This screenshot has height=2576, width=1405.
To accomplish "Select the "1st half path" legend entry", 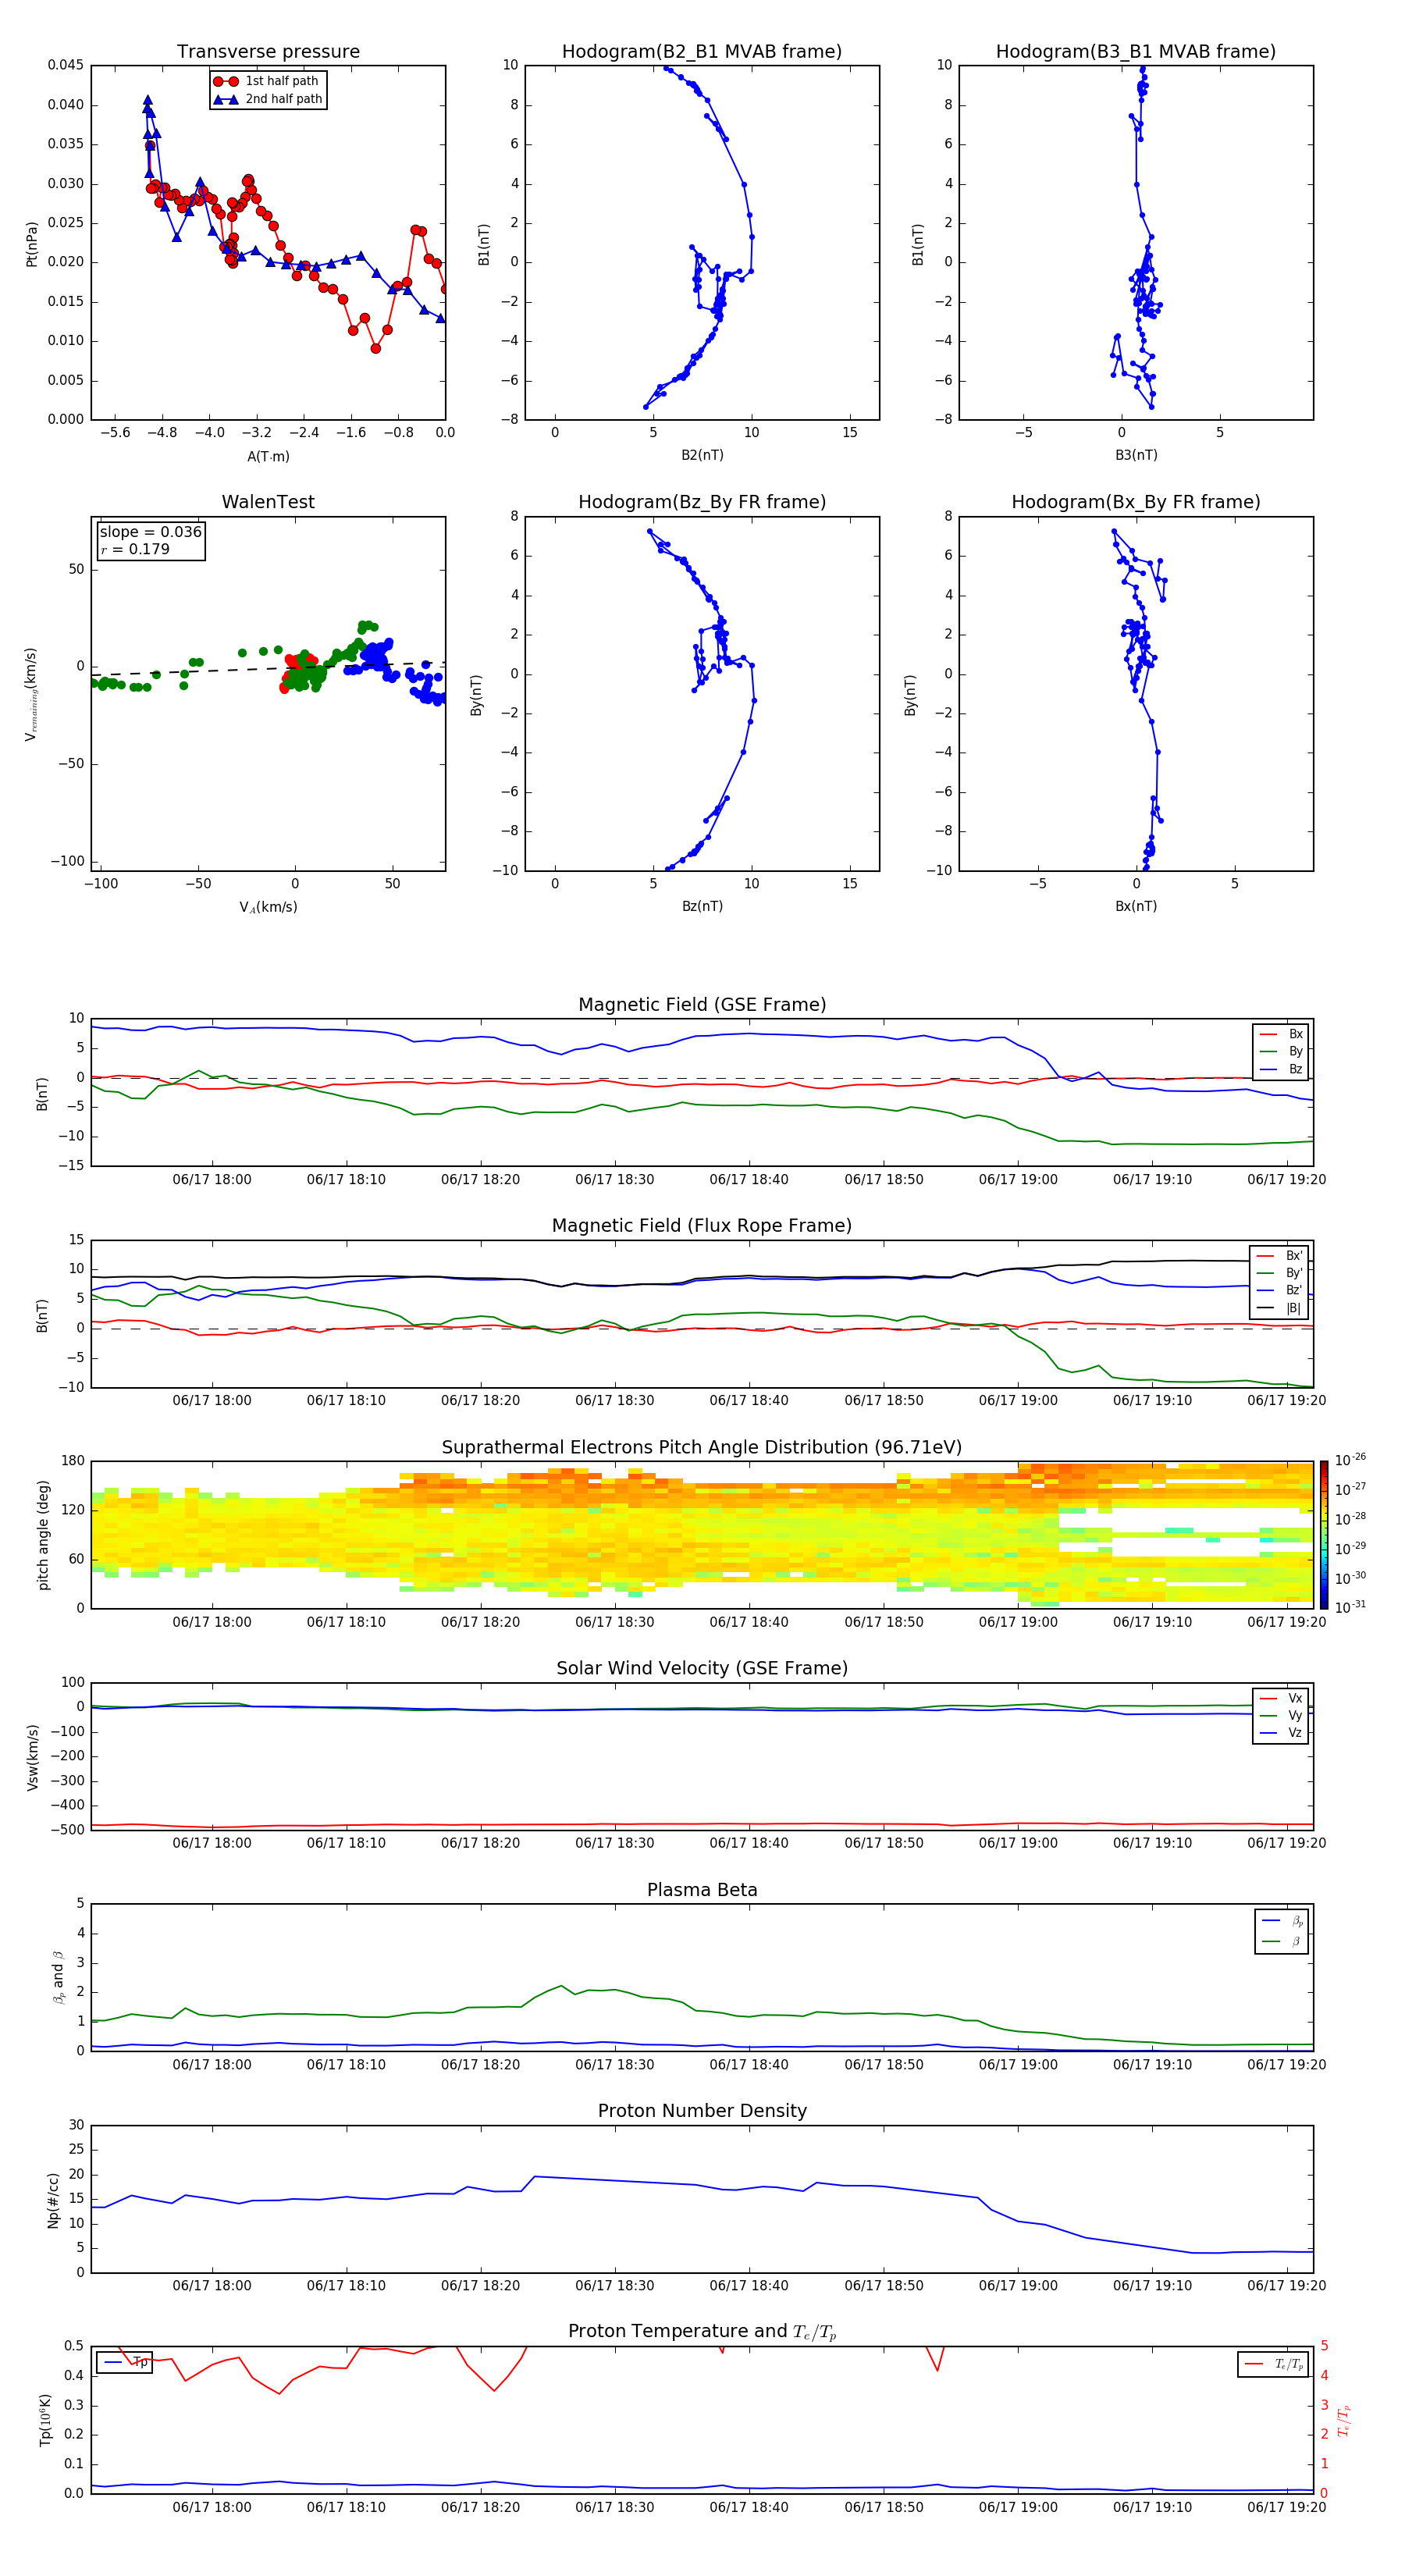I will (x=268, y=81).
